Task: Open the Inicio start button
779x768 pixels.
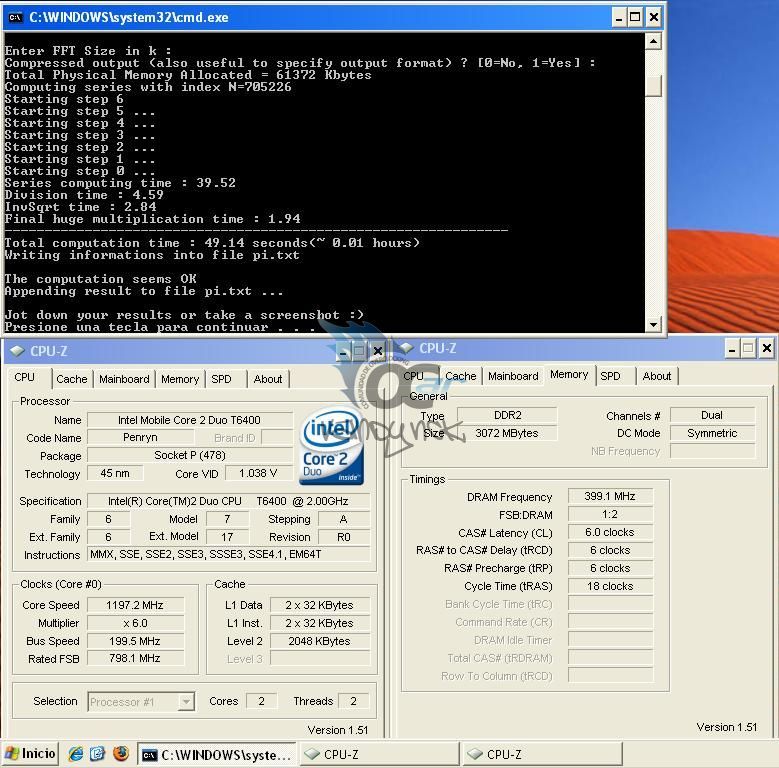Action: point(31,754)
